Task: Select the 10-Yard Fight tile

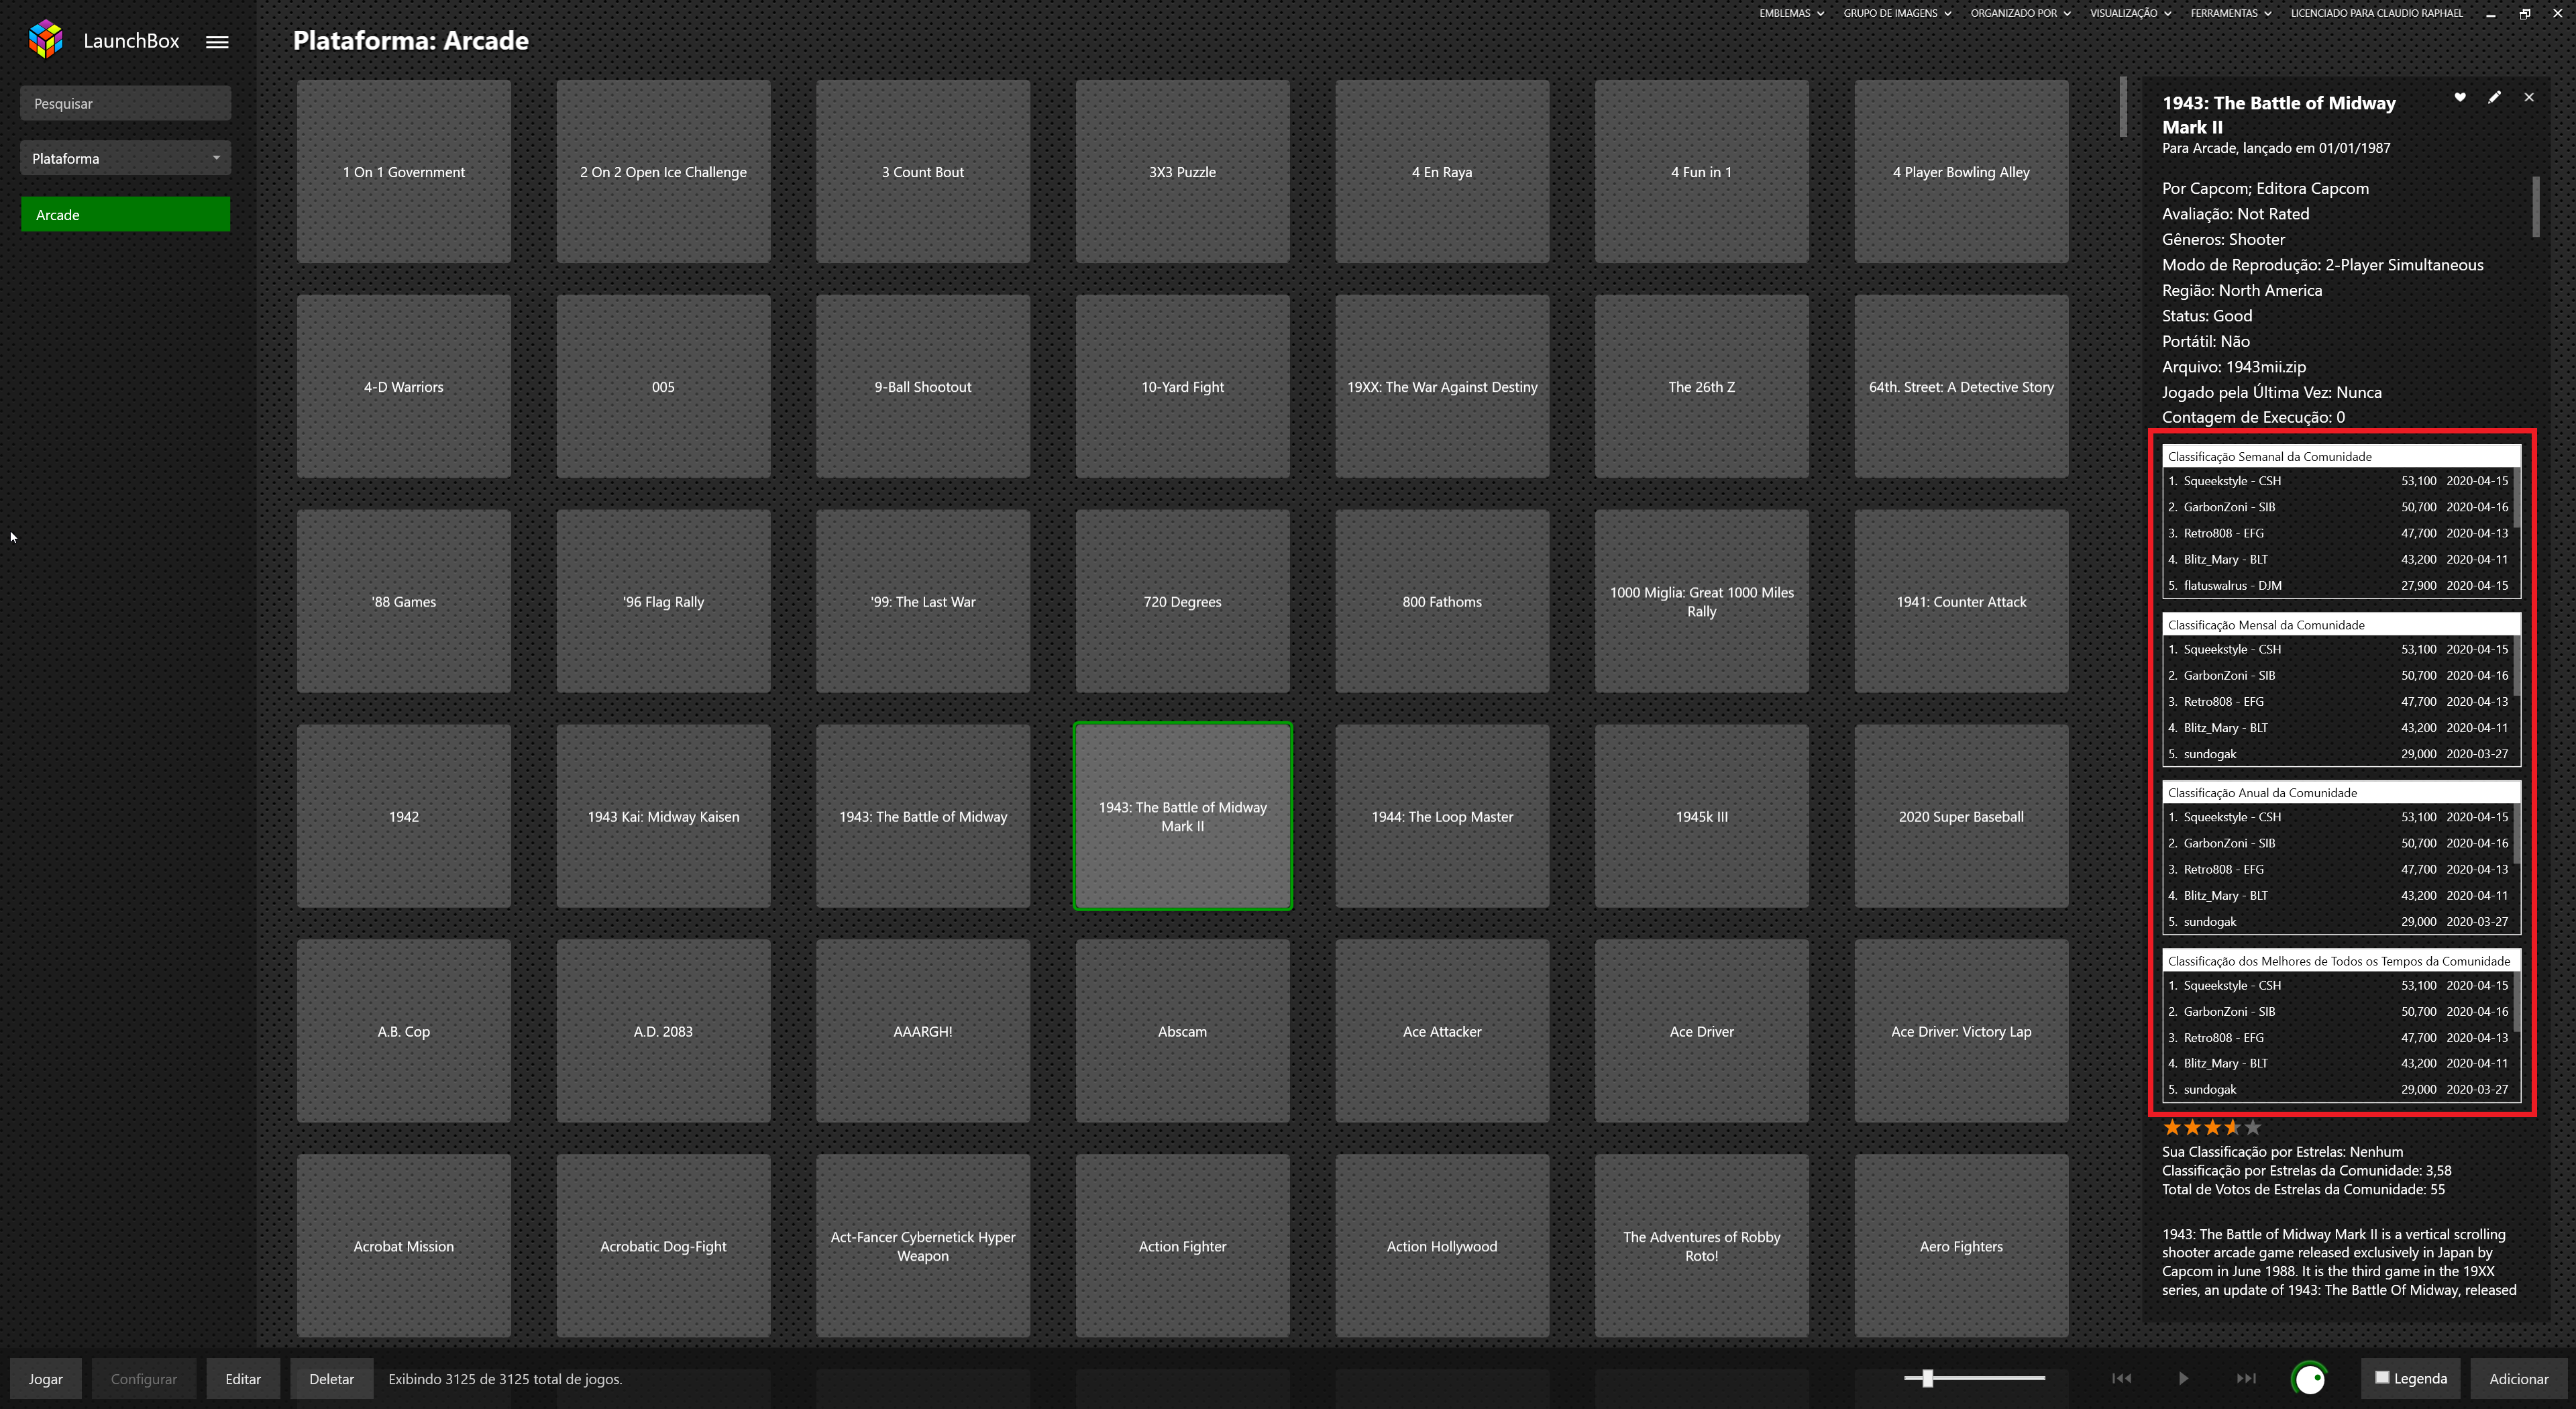Action: (1182, 386)
